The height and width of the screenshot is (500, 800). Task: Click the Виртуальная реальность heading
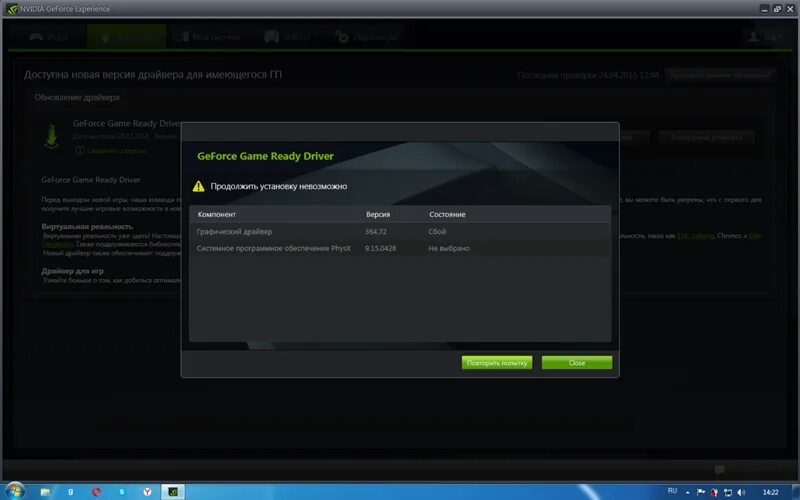(87, 226)
